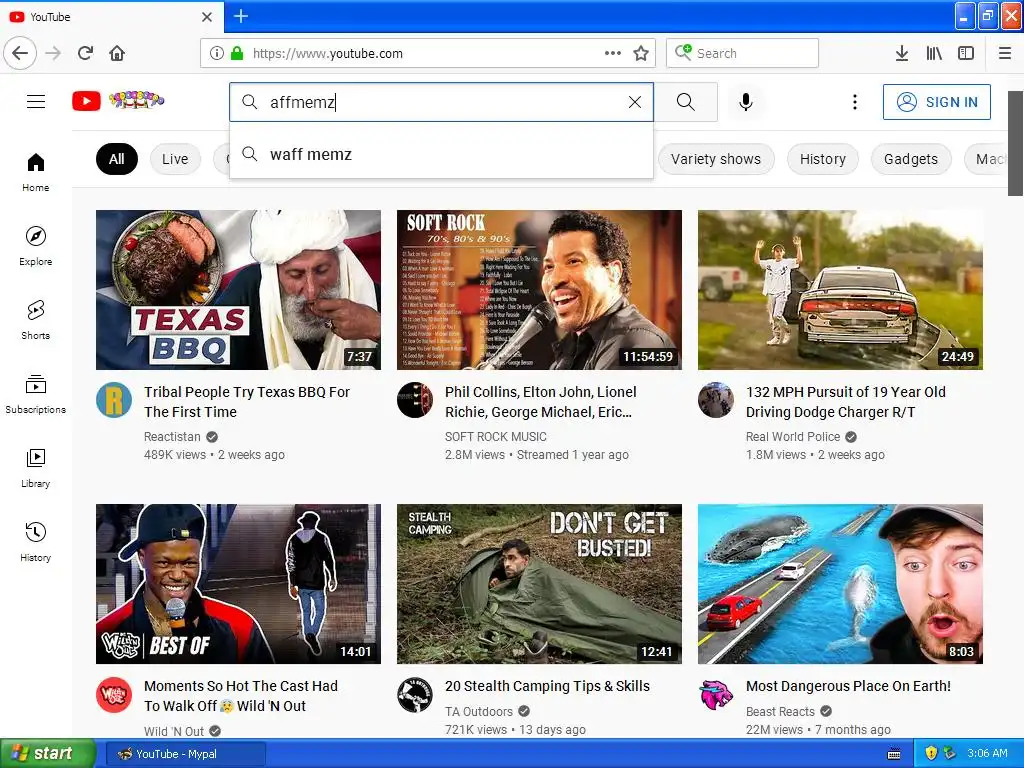Image resolution: width=1024 pixels, height=768 pixels.
Task: Open History in sidebar
Action: click(36, 542)
